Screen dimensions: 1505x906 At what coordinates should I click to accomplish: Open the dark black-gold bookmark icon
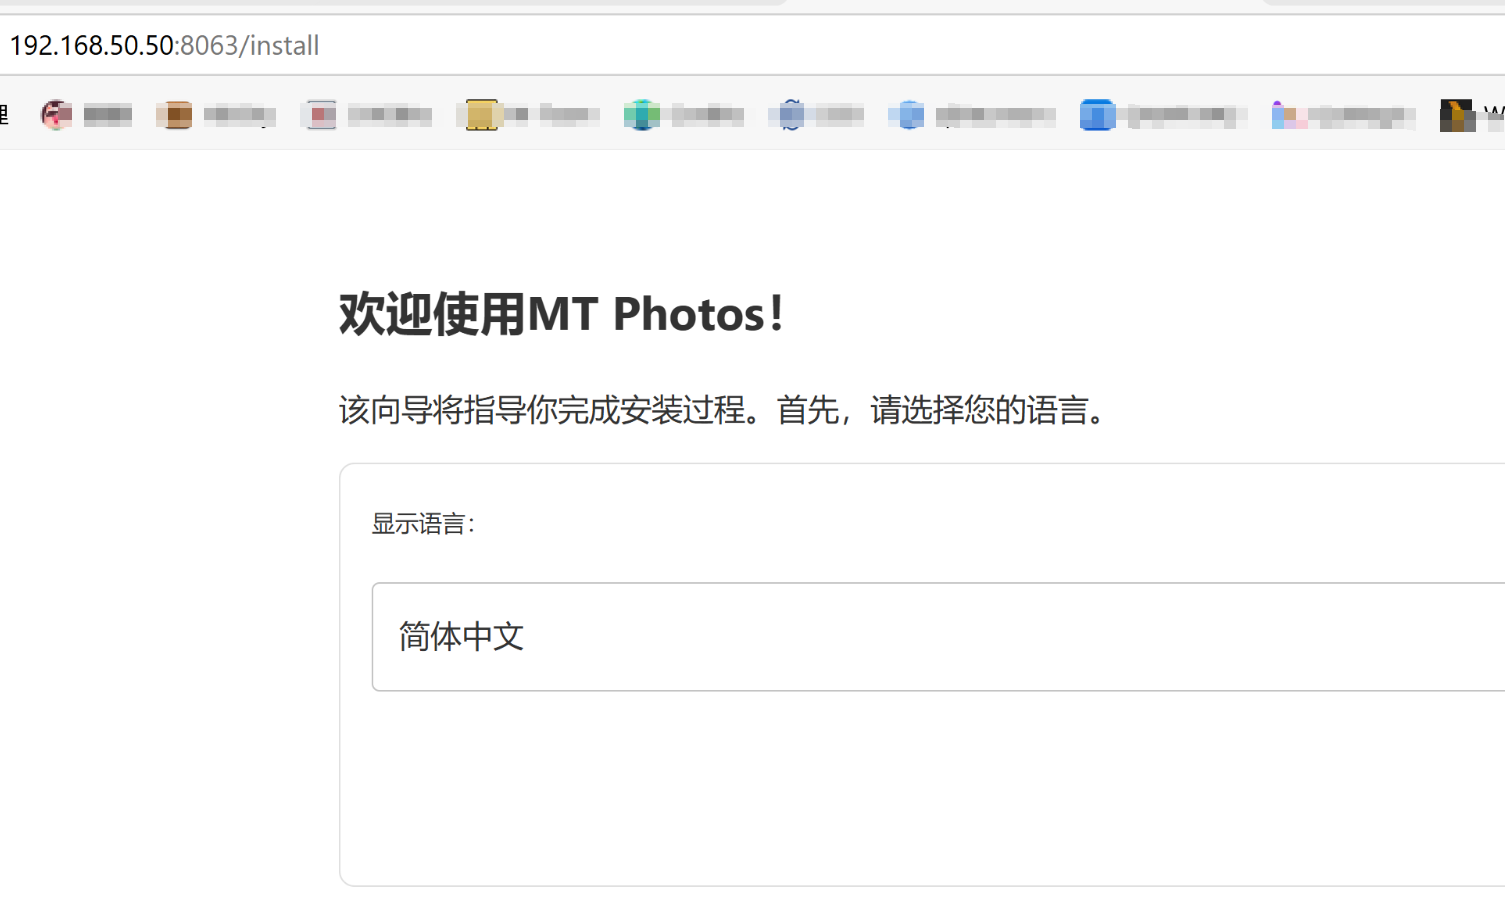[x=1456, y=115]
